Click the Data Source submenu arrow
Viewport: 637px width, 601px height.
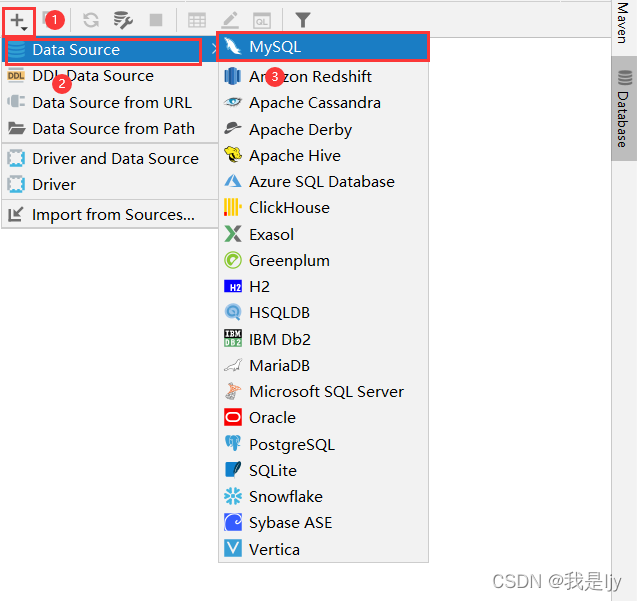tap(214, 50)
